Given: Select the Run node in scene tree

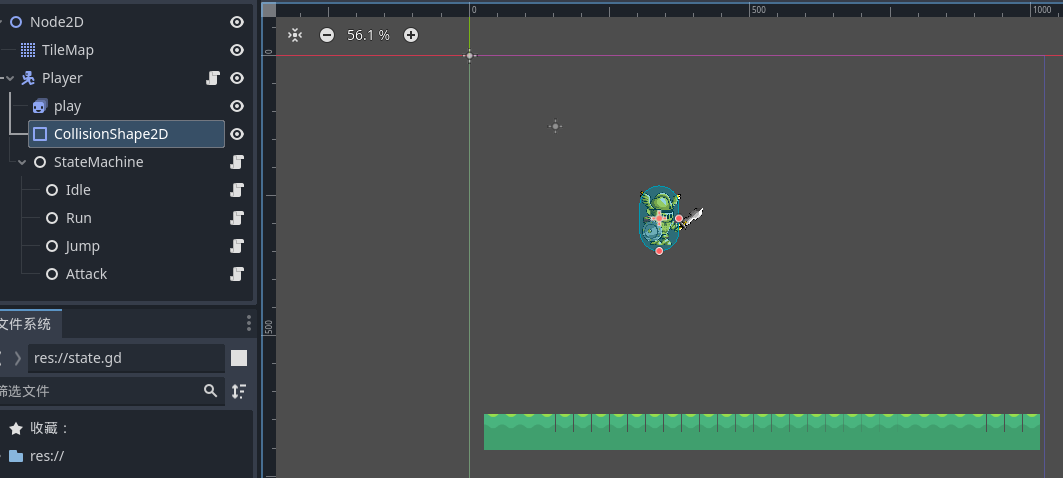Looking at the screenshot, I should point(78,218).
